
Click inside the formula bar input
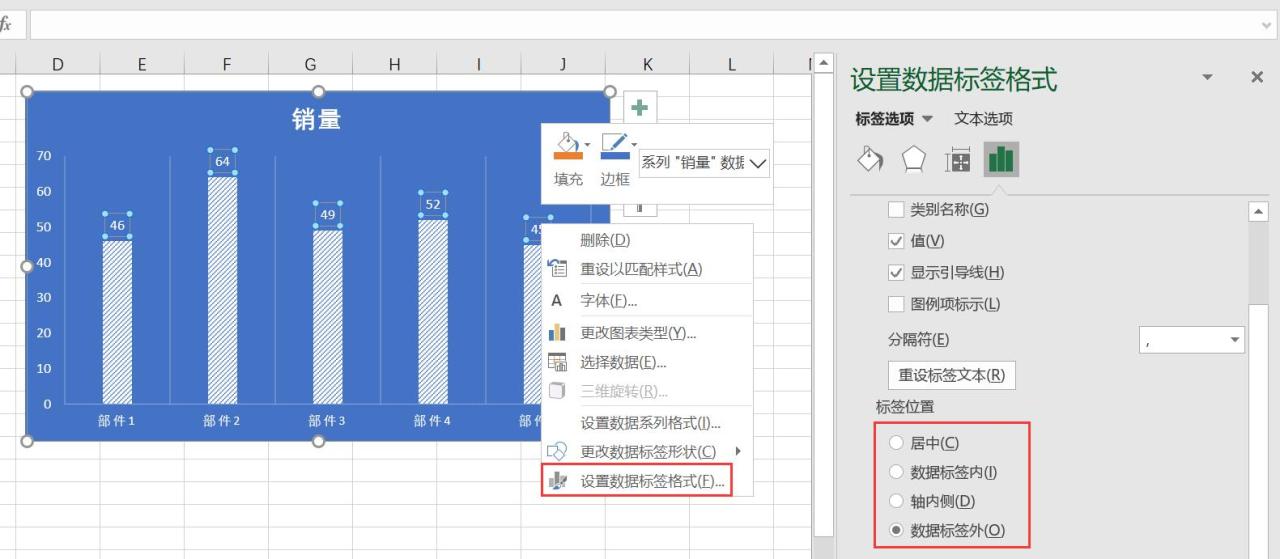[x=643, y=25]
